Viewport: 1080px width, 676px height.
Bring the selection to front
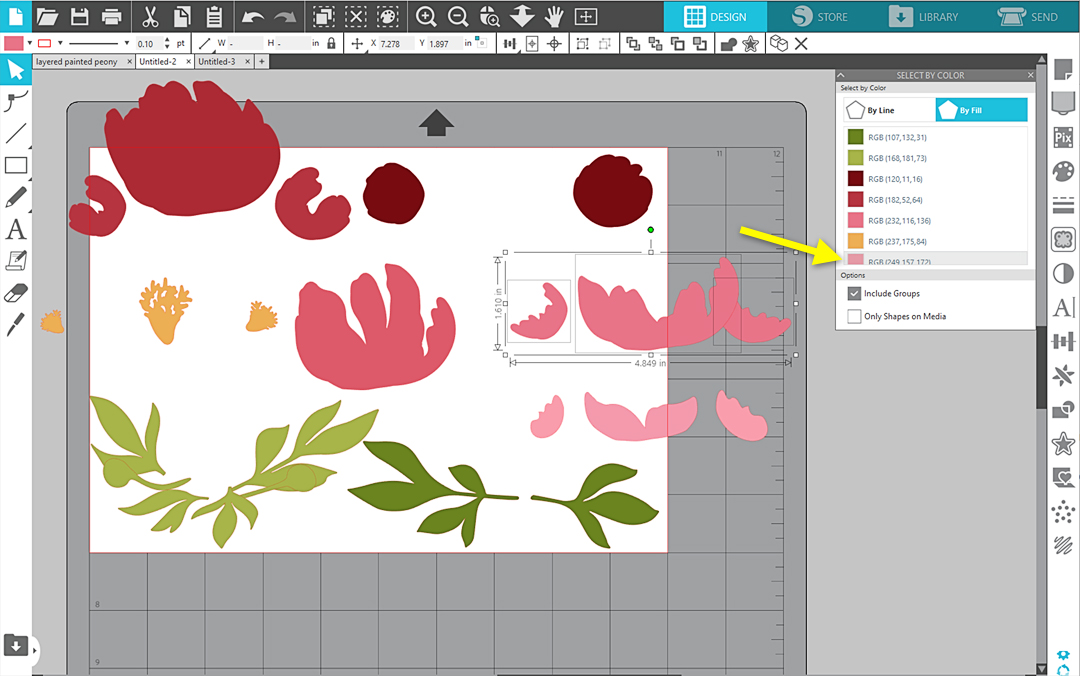(633, 43)
